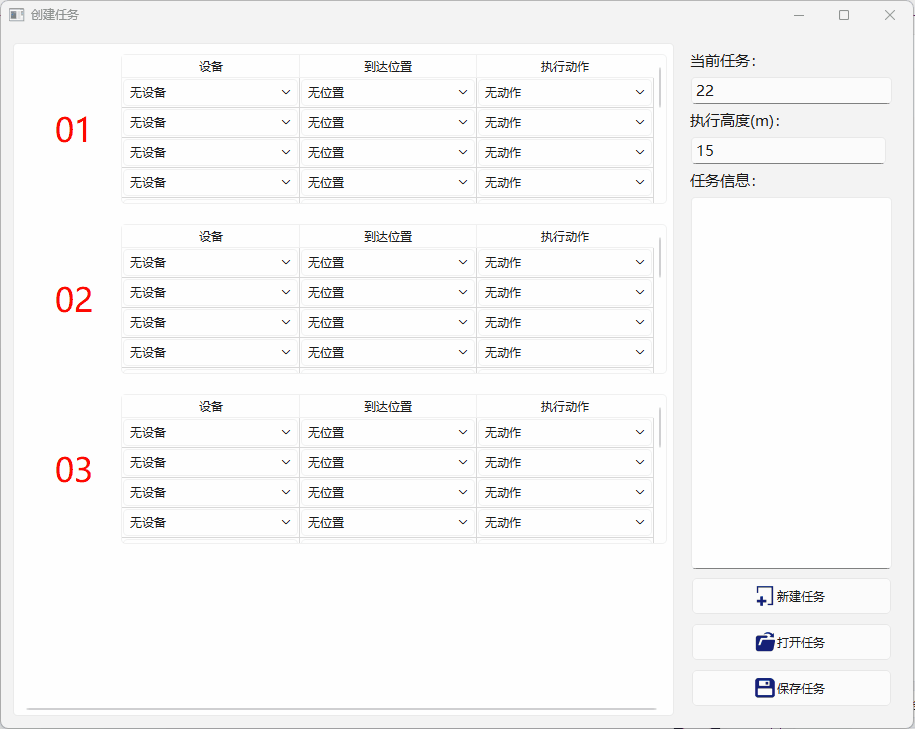Open first 无设备 dropdown in group 03
This screenshot has width=915, height=729.
(211, 432)
